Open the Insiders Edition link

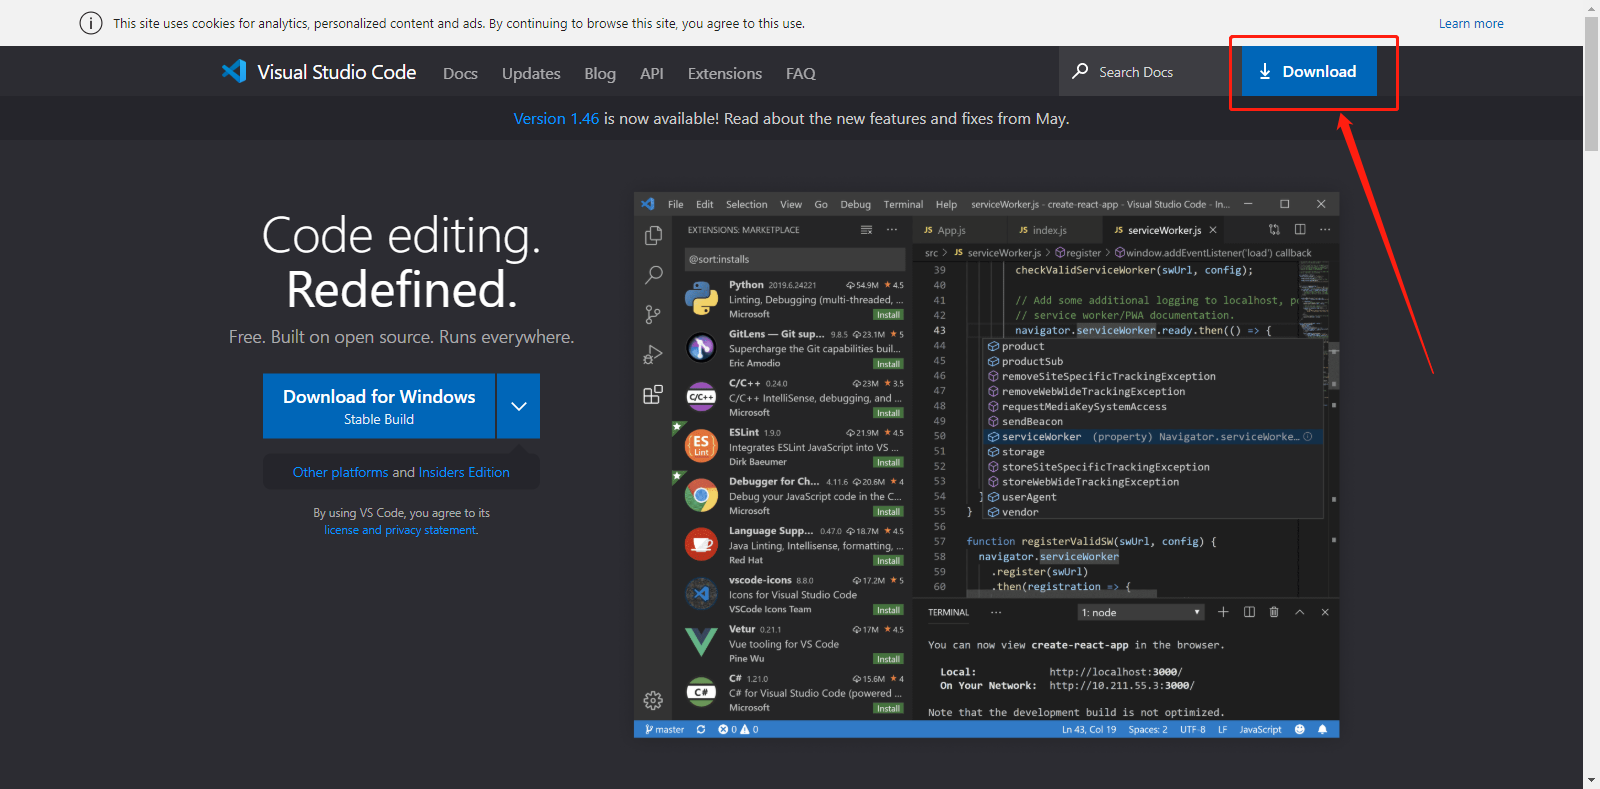(464, 472)
